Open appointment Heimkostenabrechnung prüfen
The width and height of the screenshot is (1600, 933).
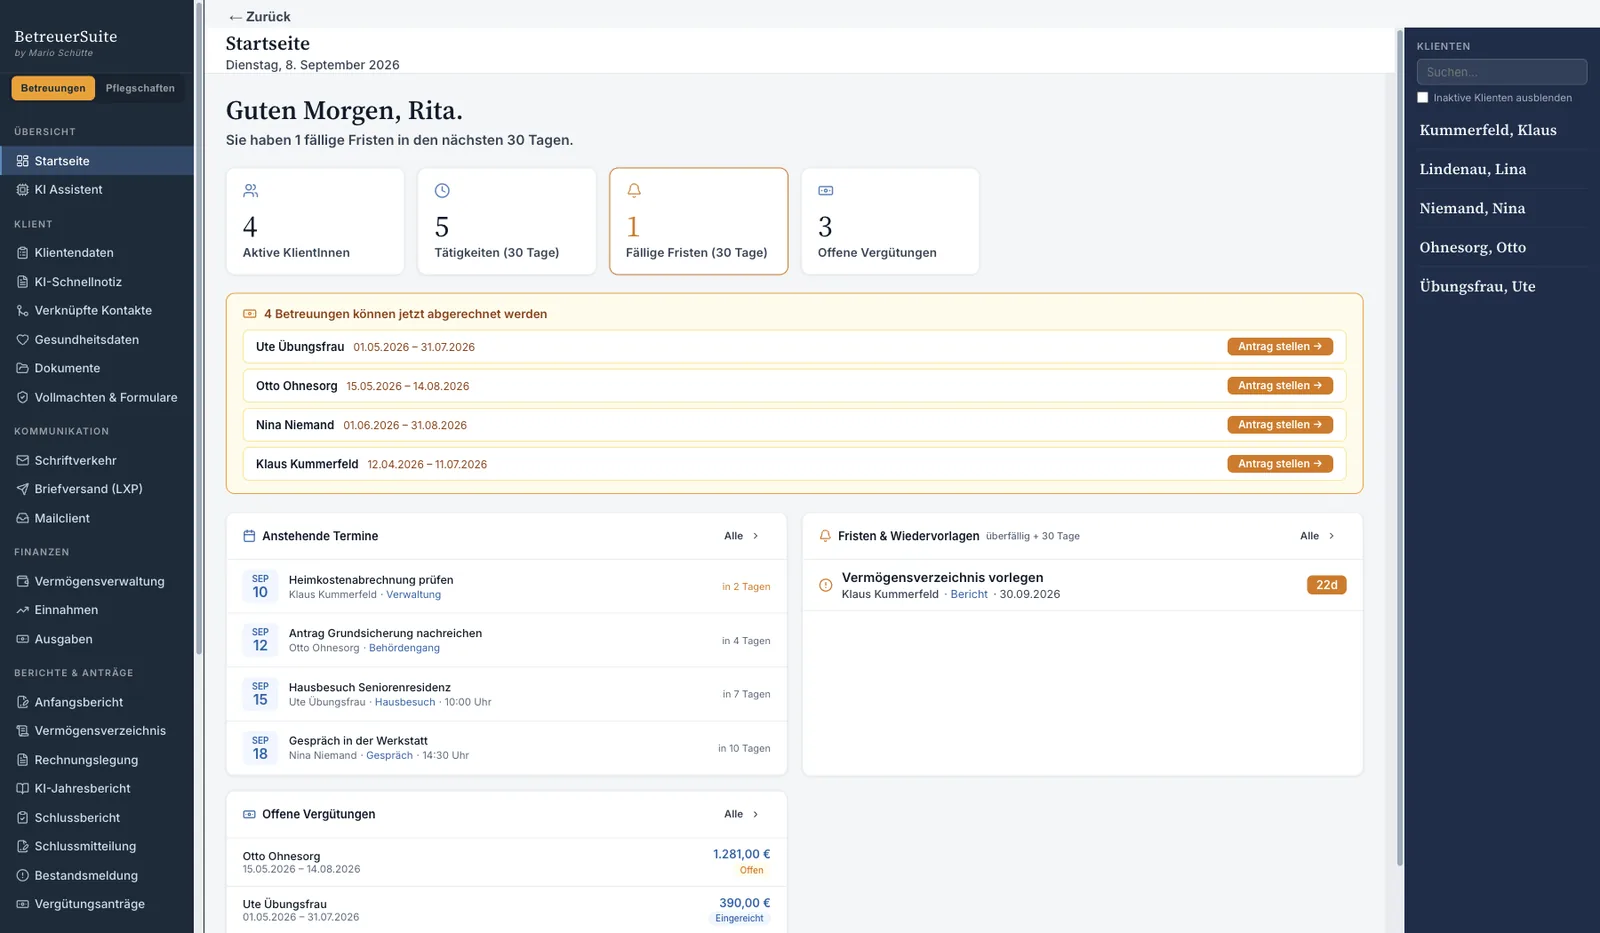(507, 587)
